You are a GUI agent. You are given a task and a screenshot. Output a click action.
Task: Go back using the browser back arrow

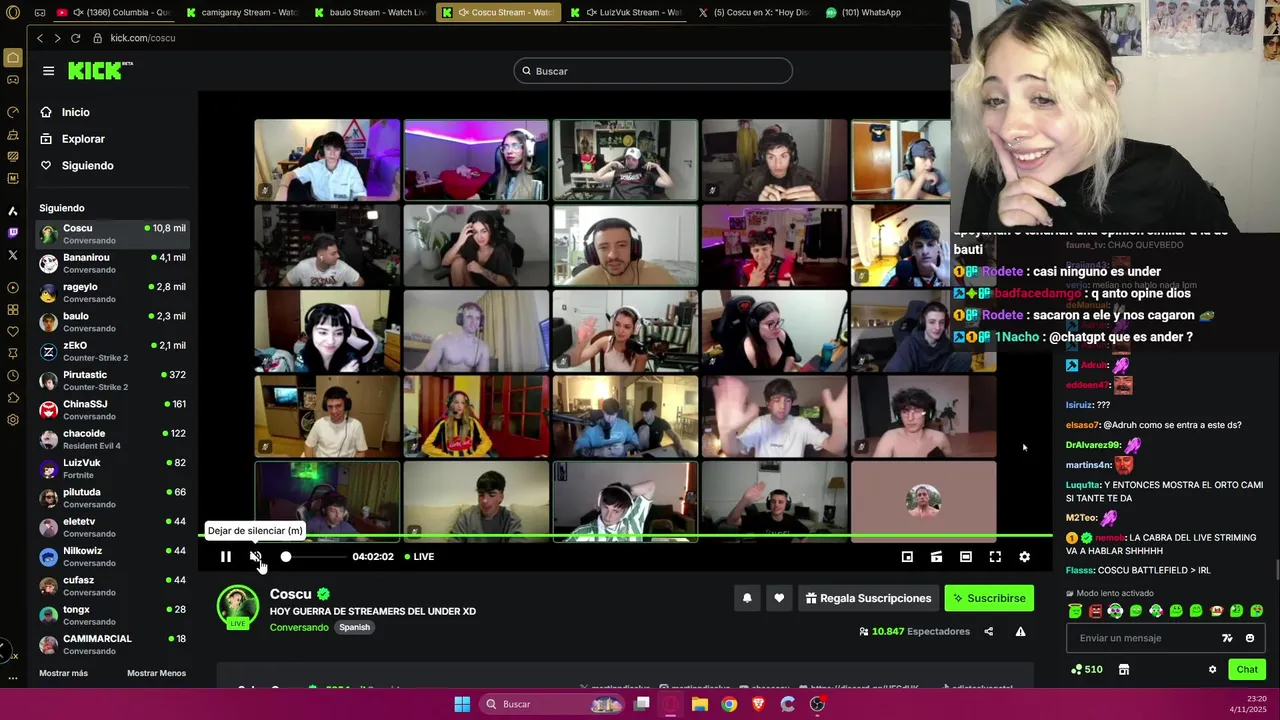coord(40,38)
